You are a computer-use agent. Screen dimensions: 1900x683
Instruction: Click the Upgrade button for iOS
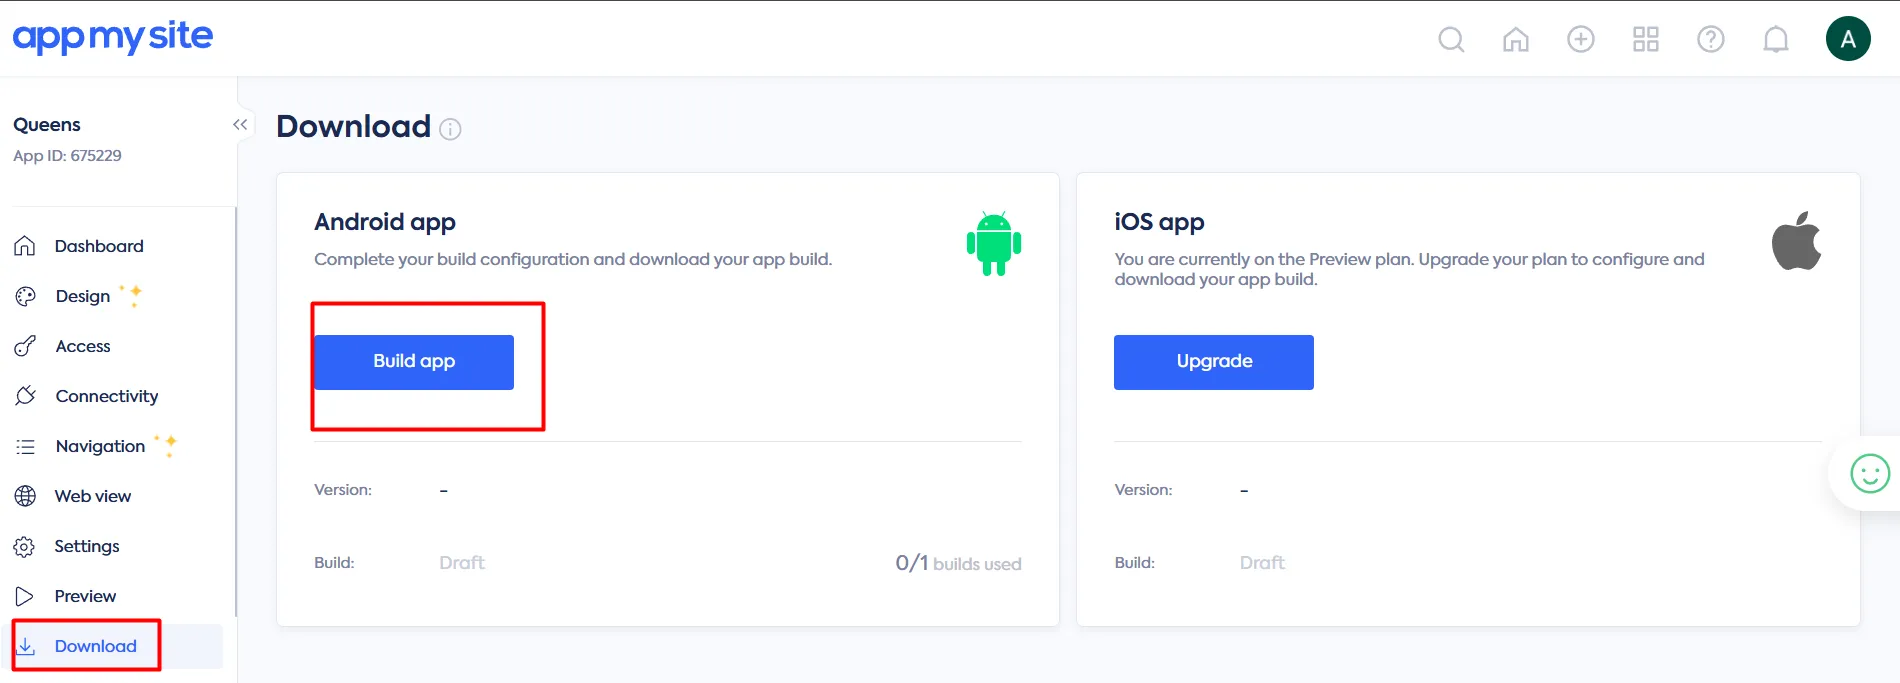pos(1214,362)
